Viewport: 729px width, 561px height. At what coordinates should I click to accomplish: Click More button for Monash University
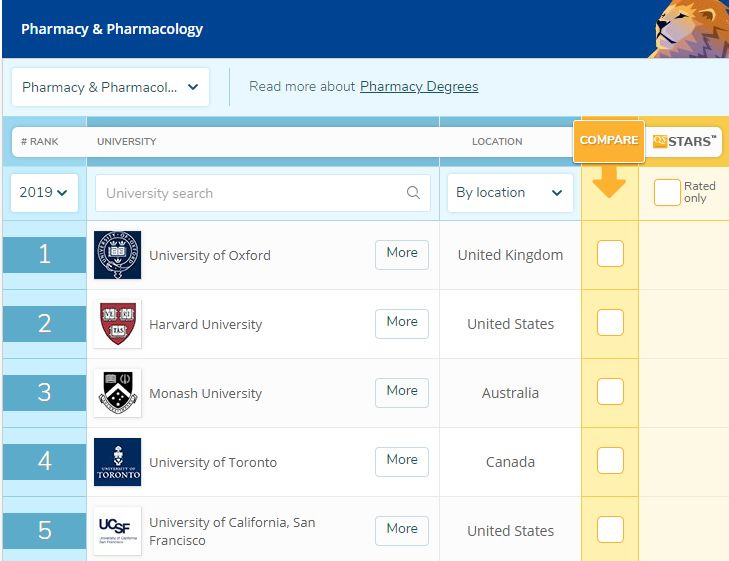(402, 391)
